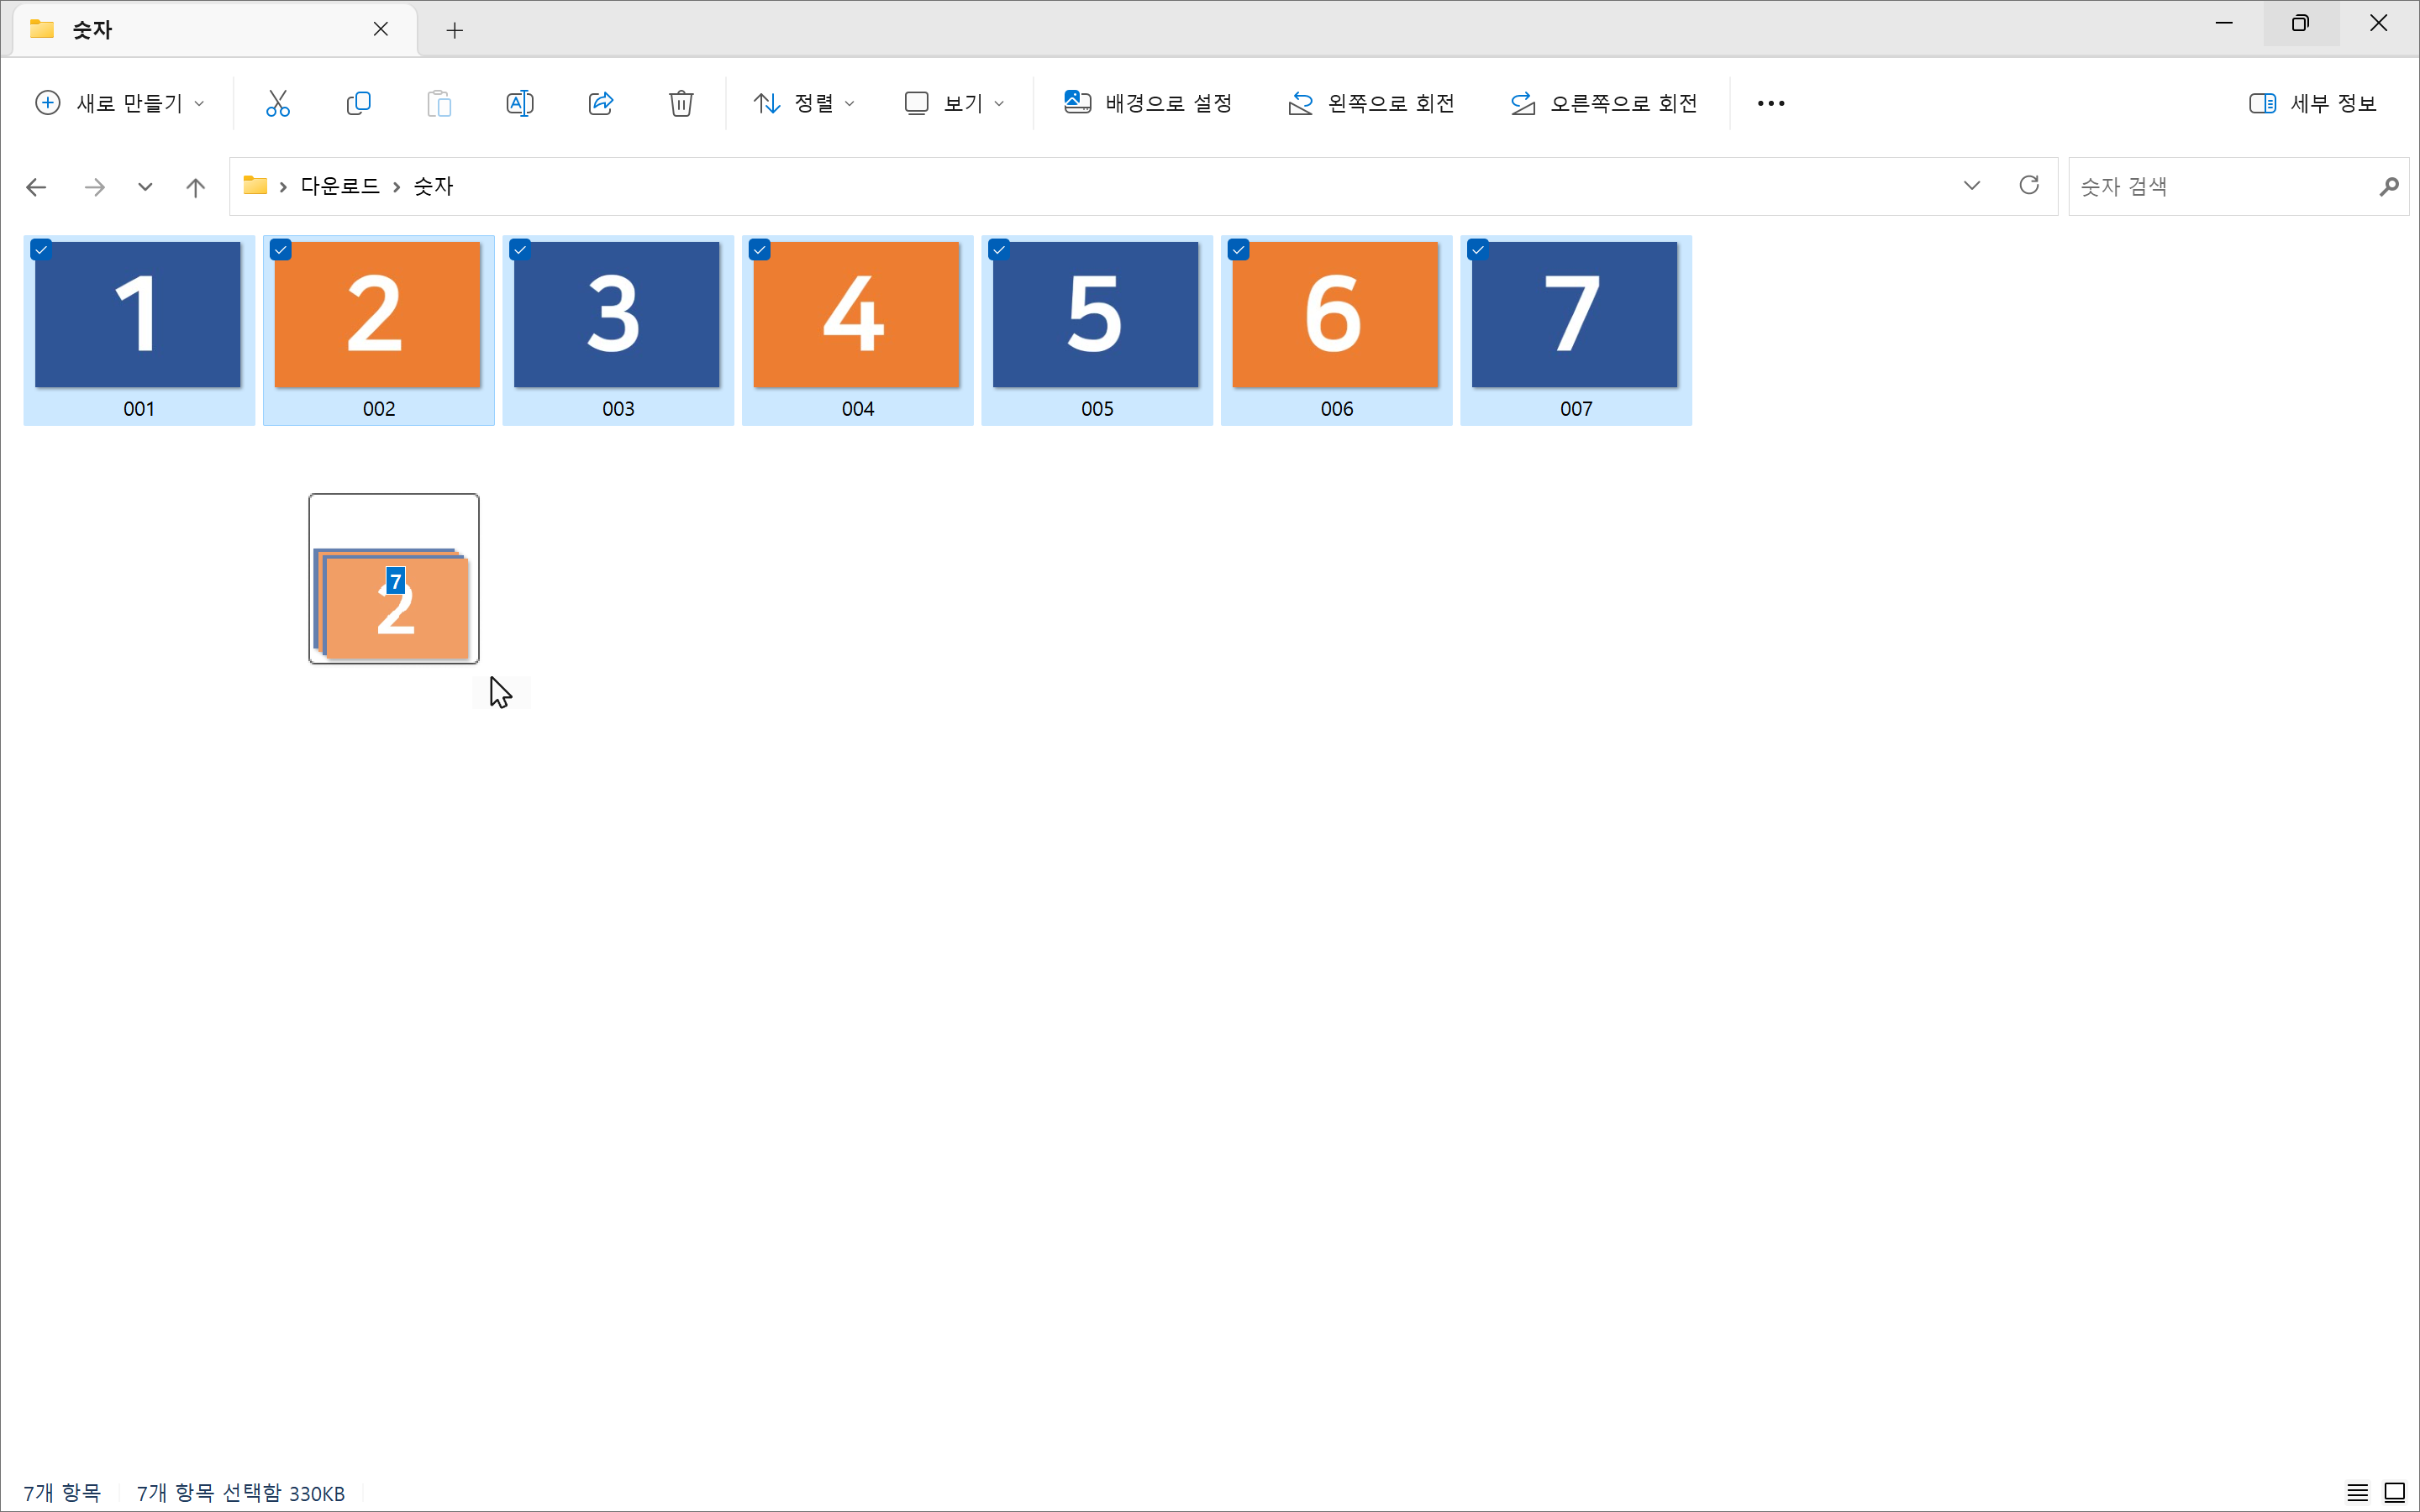Click the Copy icon in toolbar
Viewport: 2420px width, 1512px height.
pos(358,103)
